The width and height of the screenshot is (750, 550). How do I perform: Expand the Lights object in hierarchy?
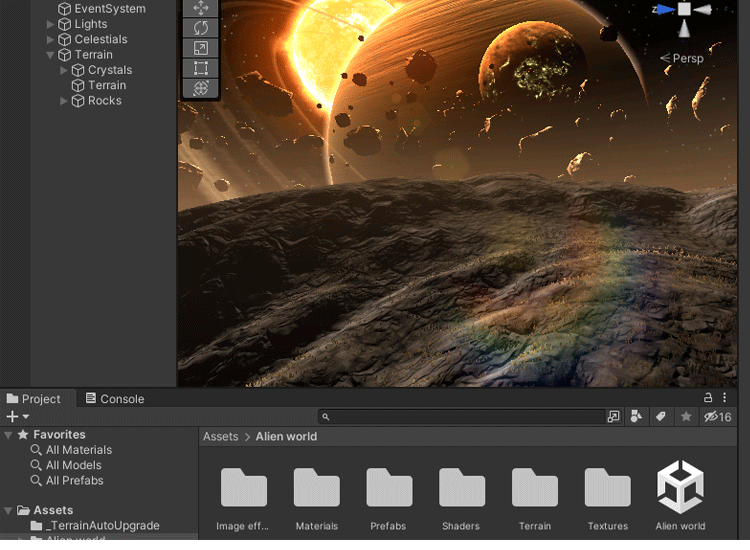pos(51,24)
